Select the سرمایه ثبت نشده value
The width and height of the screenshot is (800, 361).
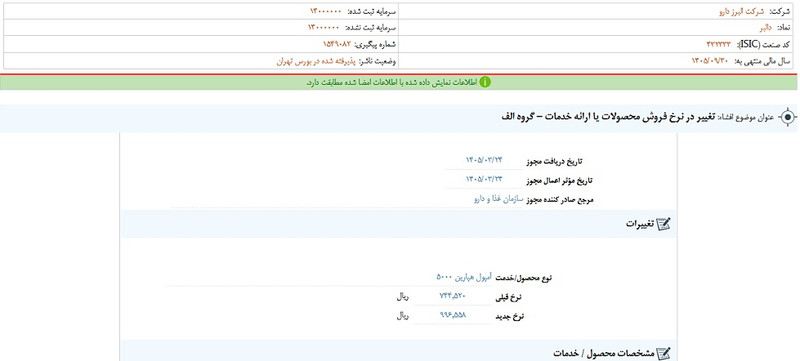323,28
